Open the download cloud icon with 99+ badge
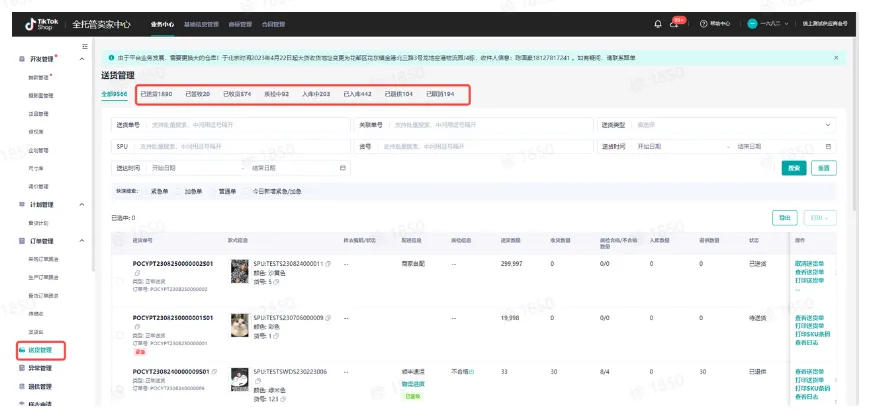 (674, 24)
